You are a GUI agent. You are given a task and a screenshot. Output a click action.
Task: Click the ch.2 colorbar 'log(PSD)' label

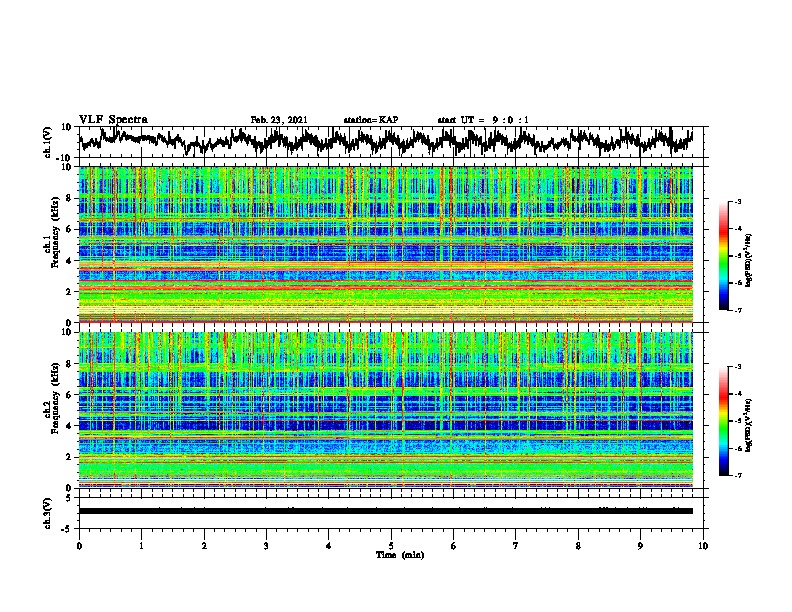(x=748, y=425)
